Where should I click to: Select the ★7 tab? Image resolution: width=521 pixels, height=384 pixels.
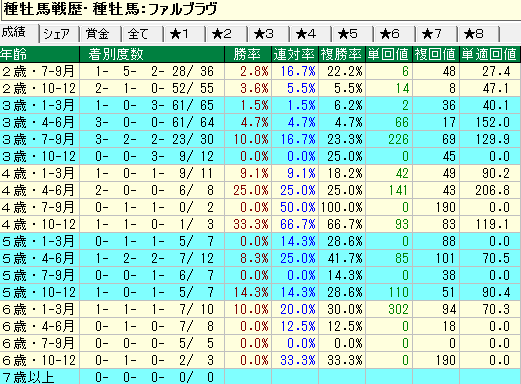tap(436, 34)
